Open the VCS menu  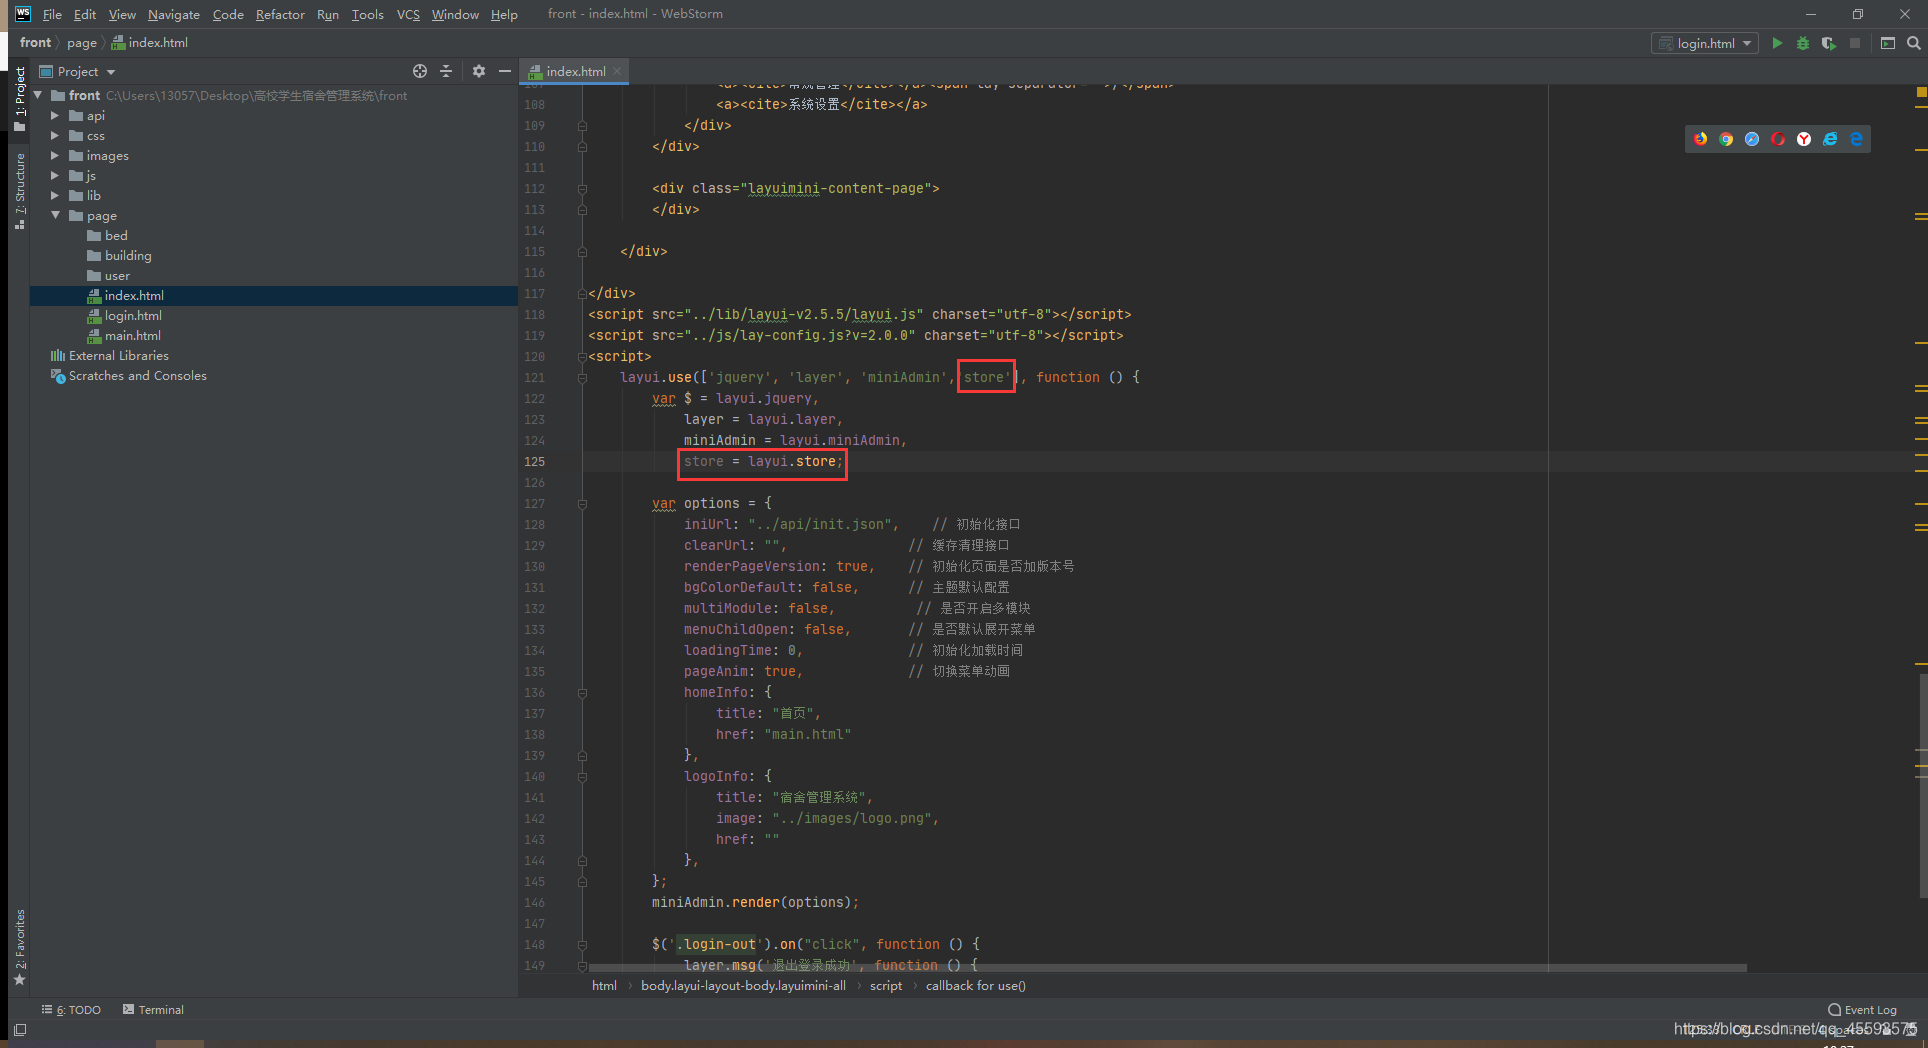[408, 14]
